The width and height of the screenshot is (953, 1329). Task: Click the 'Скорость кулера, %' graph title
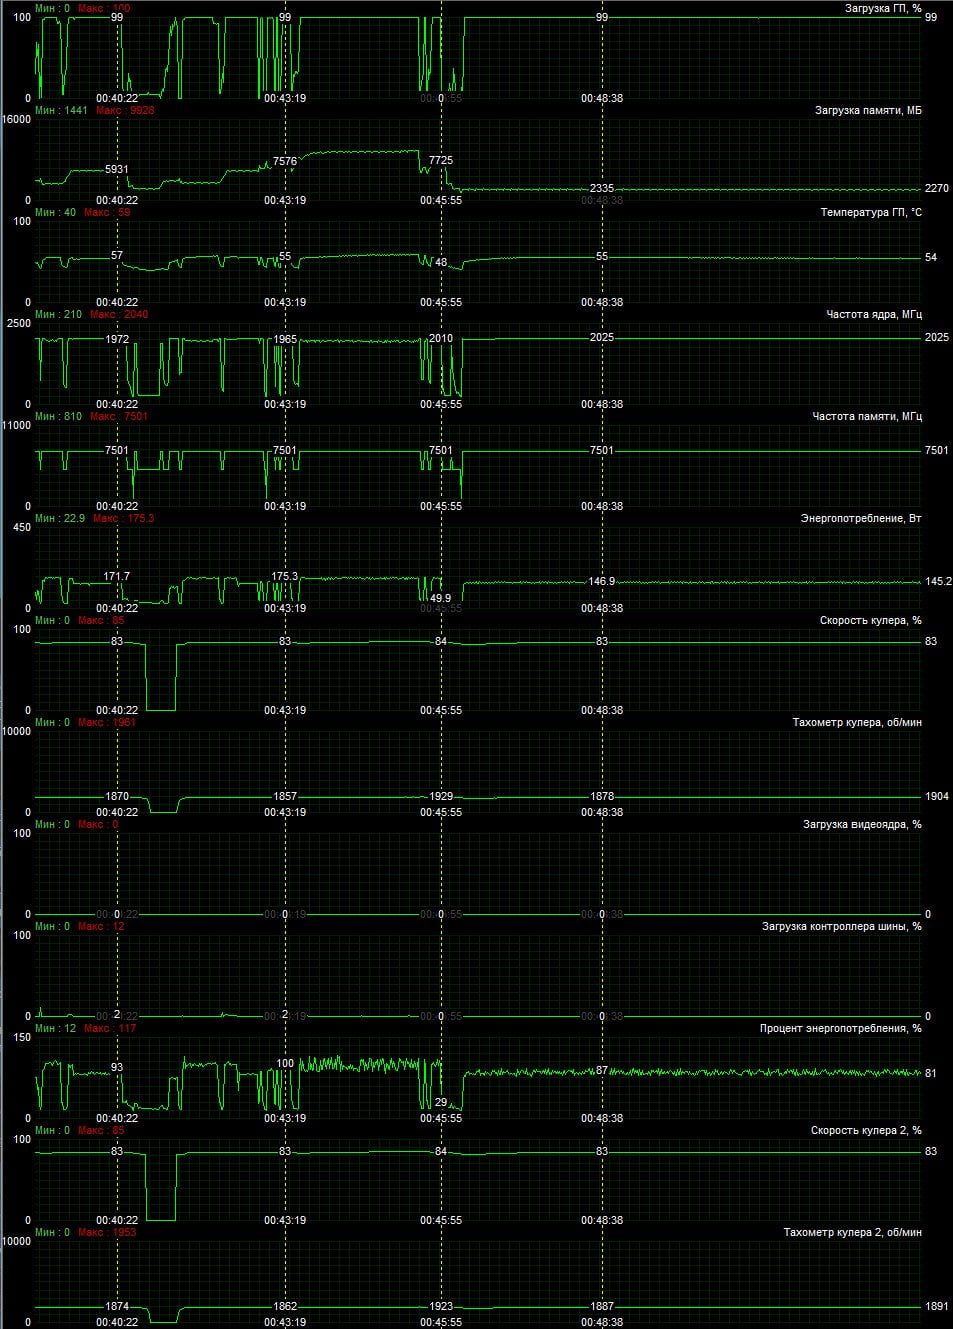[871, 620]
